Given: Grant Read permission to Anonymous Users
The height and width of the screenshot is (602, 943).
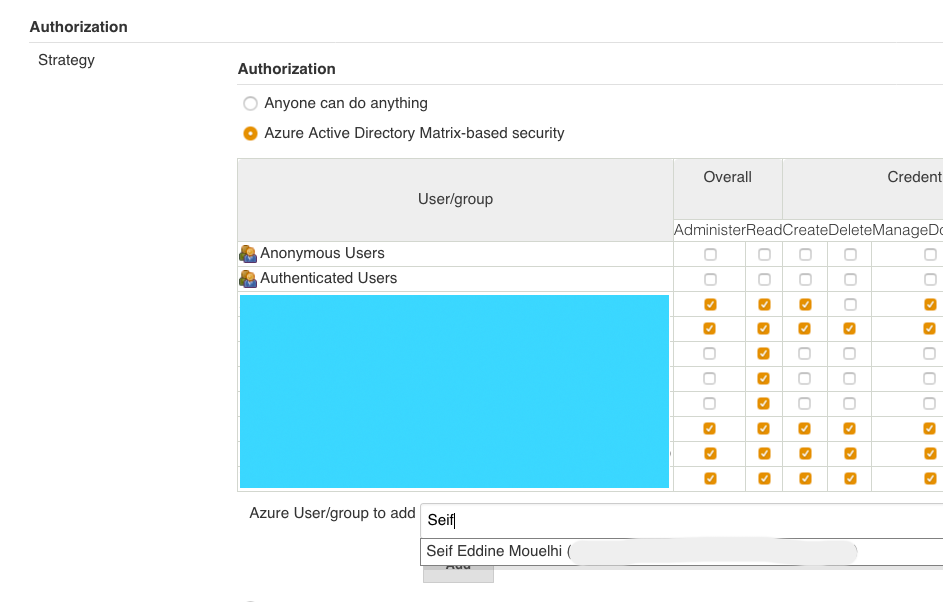Looking at the screenshot, I should point(764,254).
